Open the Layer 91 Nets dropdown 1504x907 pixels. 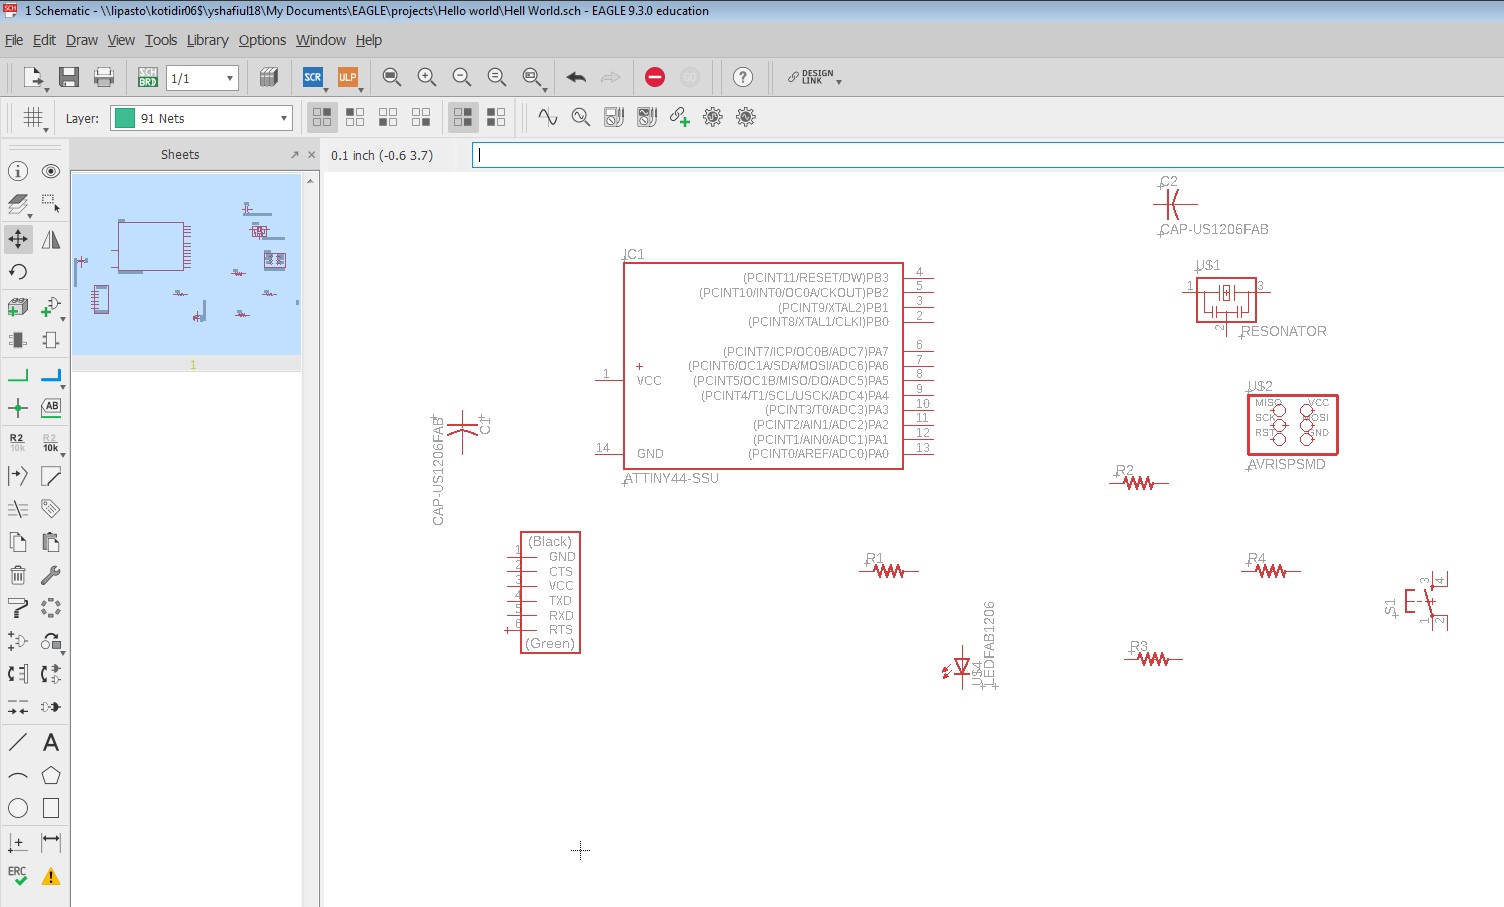[x=202, y=118]
